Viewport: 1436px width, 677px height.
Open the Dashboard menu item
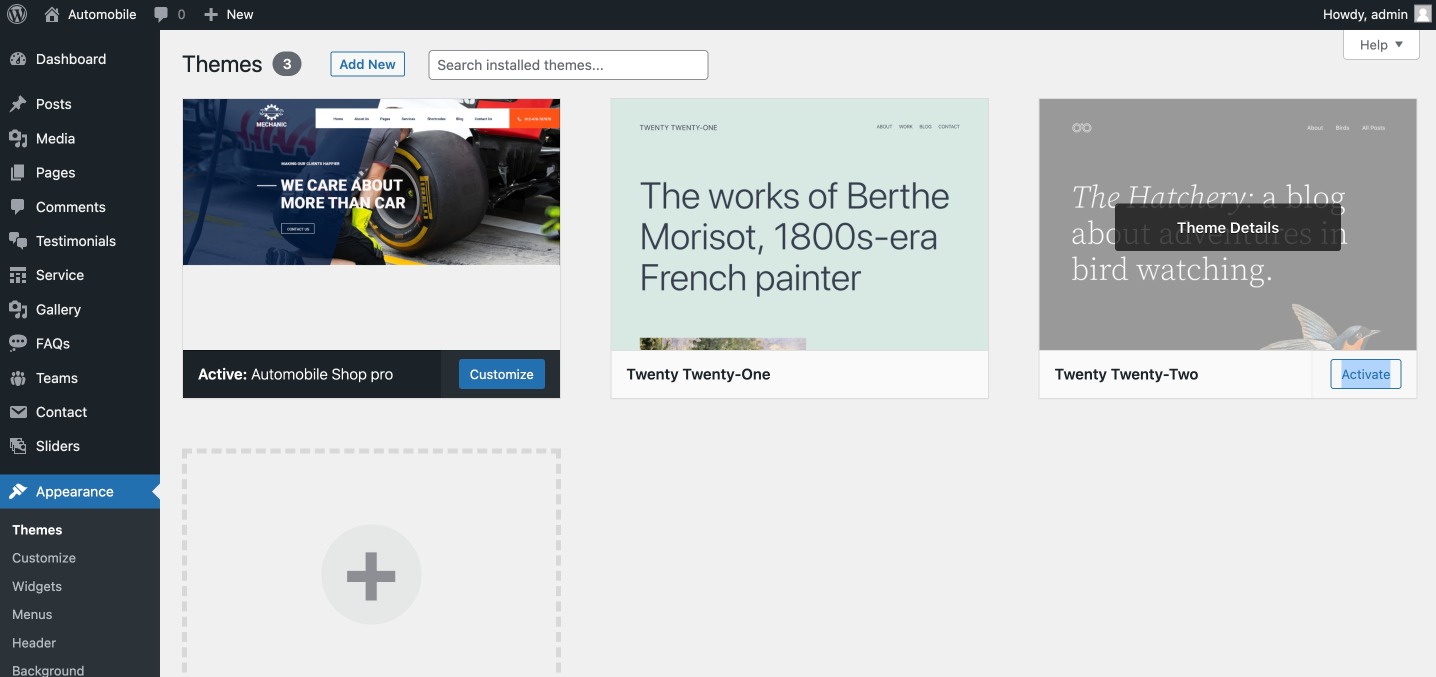coord(80,59)
